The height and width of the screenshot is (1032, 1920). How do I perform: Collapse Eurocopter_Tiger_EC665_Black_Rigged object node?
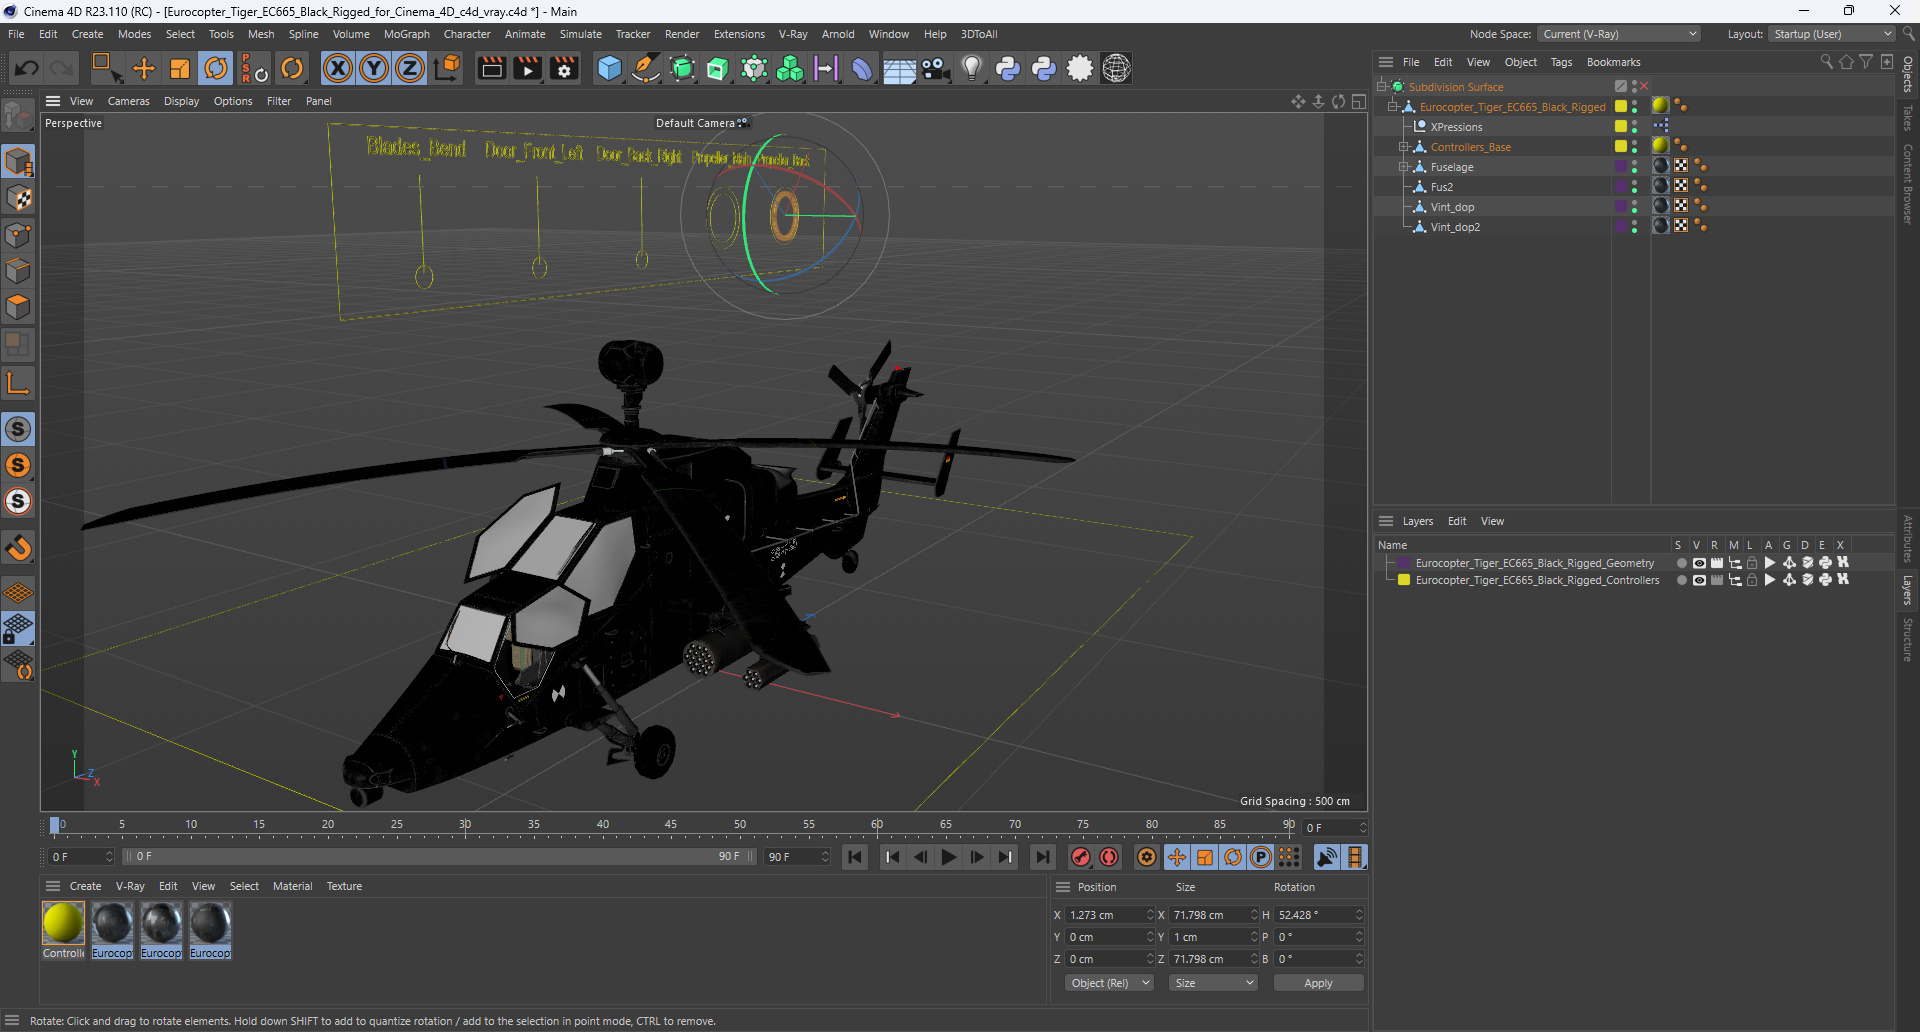click(1392, 107)
